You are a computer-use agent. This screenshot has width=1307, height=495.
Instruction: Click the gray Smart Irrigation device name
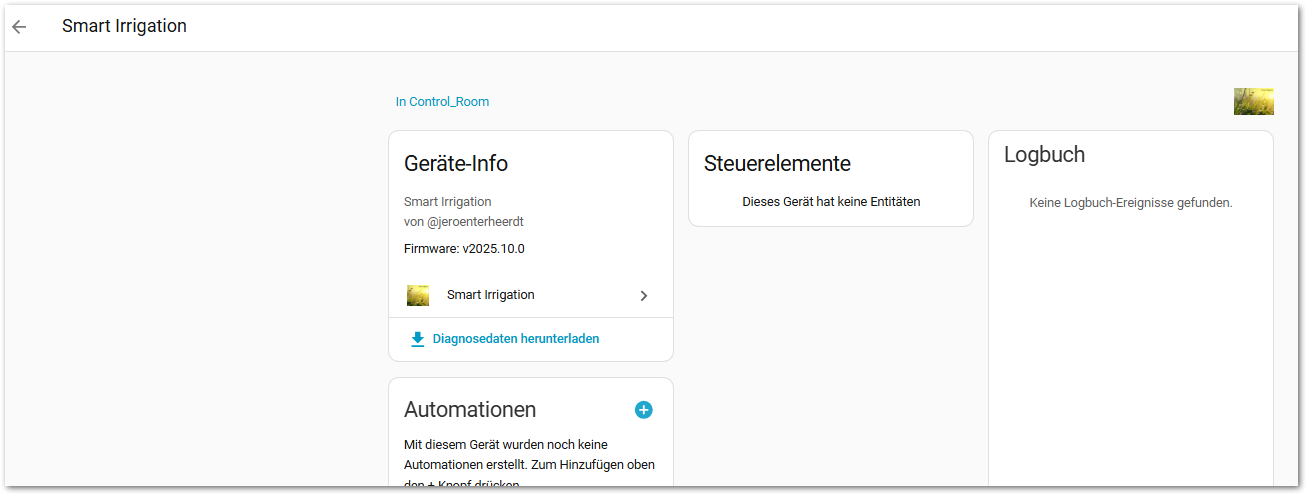point(447,202)
